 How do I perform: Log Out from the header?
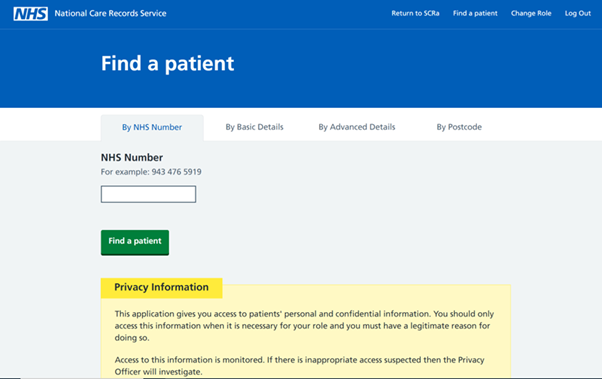click(x=577, y=13)
